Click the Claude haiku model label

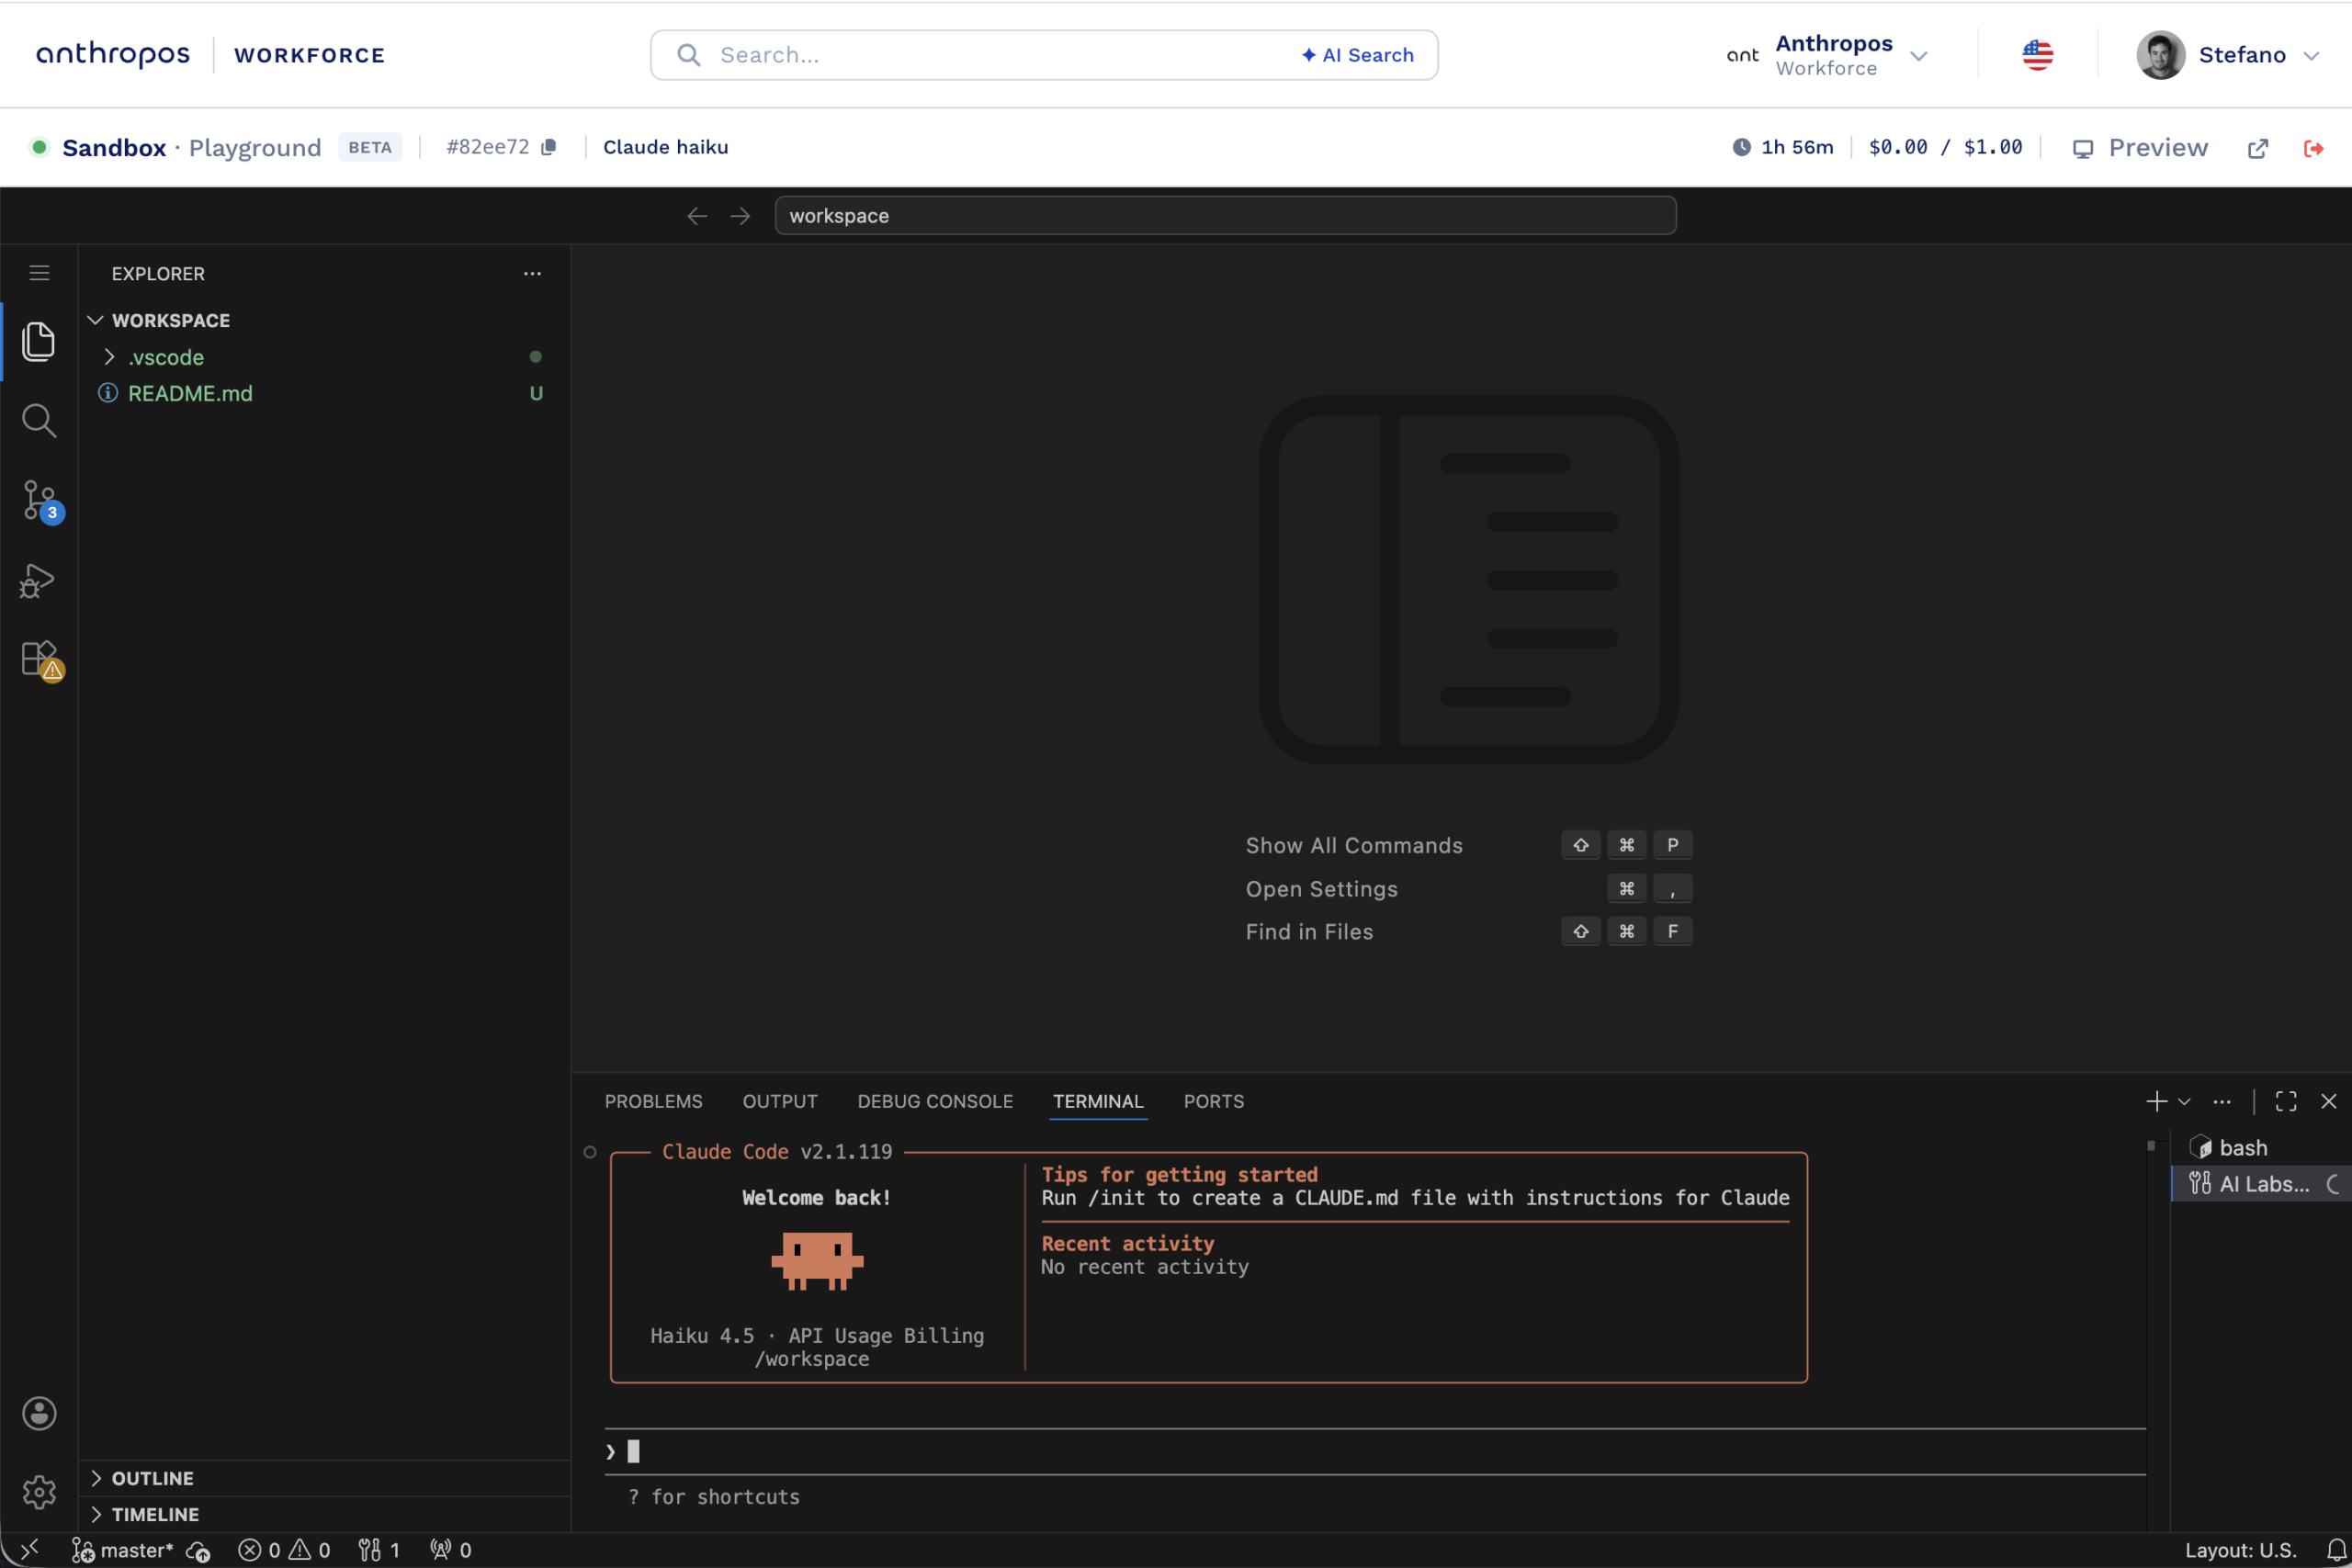point(665,147)
